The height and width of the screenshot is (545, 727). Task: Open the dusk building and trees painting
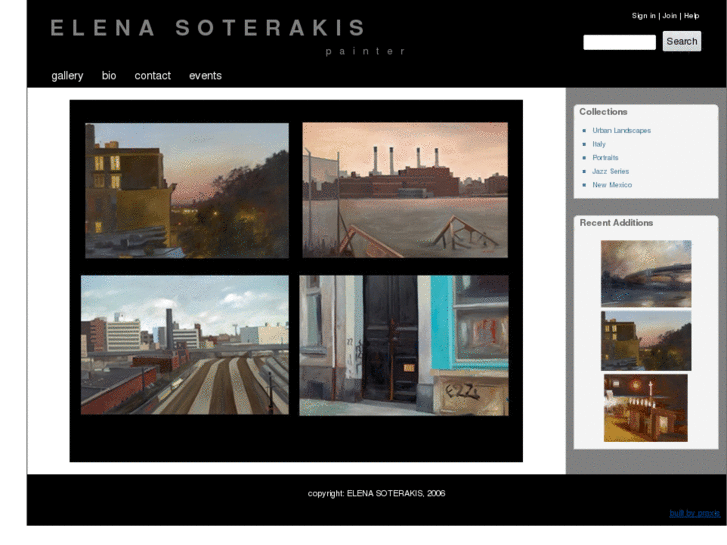187,190
